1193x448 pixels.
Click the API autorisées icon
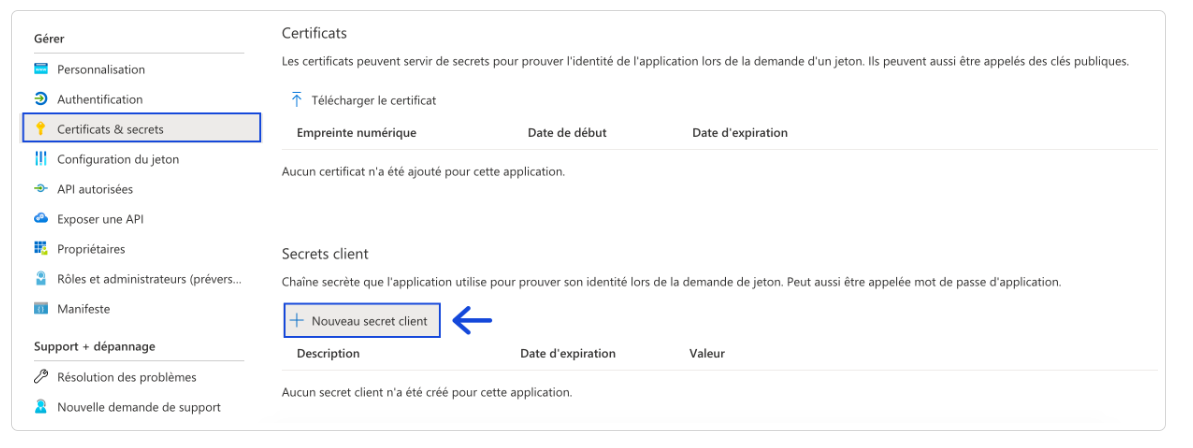click(41, 189)
